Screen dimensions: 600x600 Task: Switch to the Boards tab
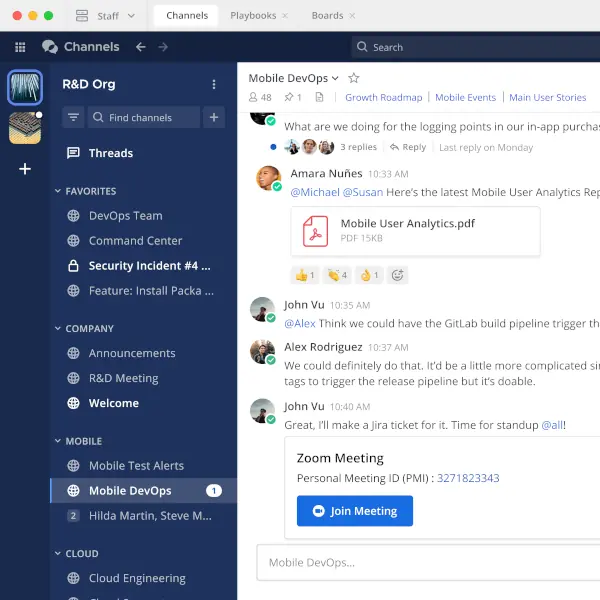327,16
